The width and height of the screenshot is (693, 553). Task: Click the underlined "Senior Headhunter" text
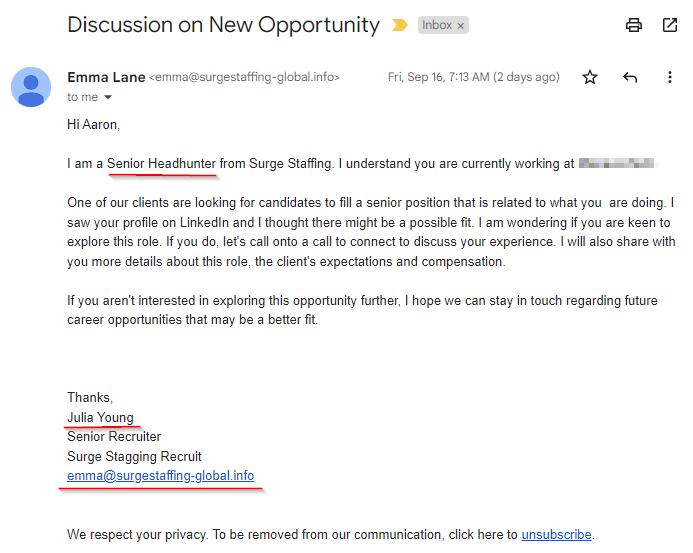pyautogui.click(x=161, y=163)
